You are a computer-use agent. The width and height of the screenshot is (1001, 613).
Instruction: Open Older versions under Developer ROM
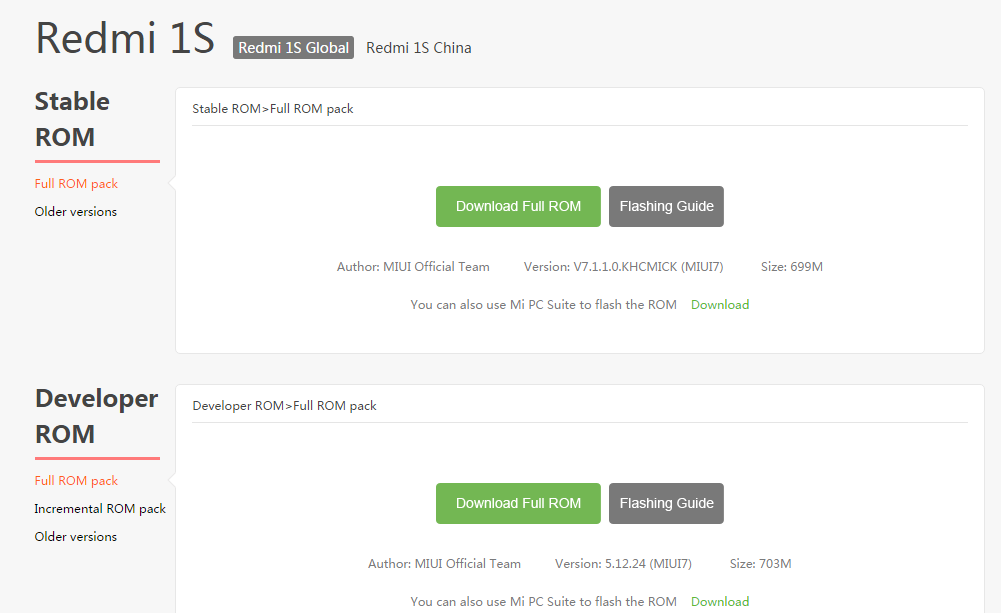point(75,537)
